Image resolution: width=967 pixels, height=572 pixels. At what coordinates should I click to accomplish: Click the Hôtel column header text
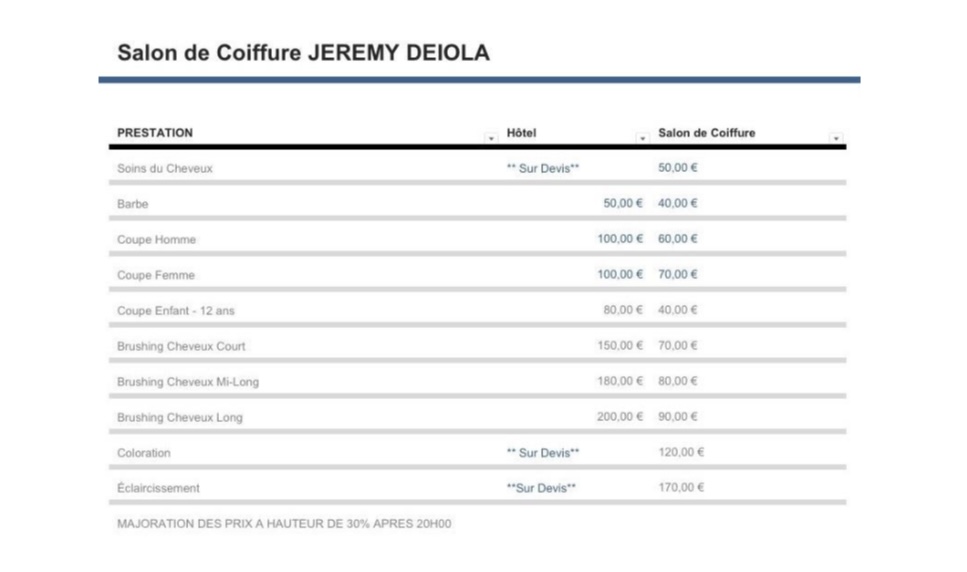(521, 133)
